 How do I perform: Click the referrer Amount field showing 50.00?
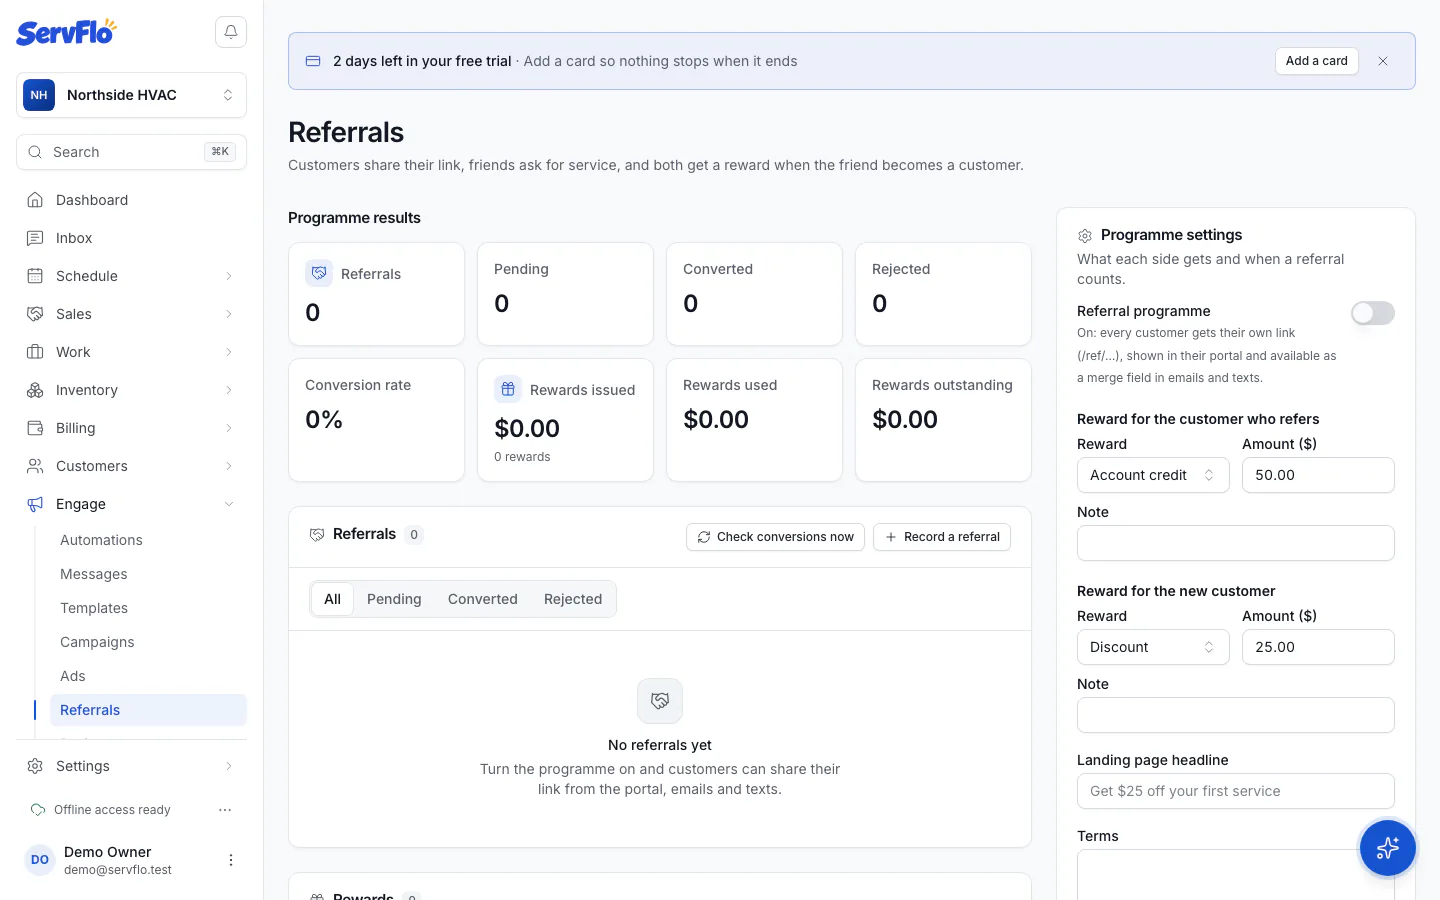[x=1318, y=475]
